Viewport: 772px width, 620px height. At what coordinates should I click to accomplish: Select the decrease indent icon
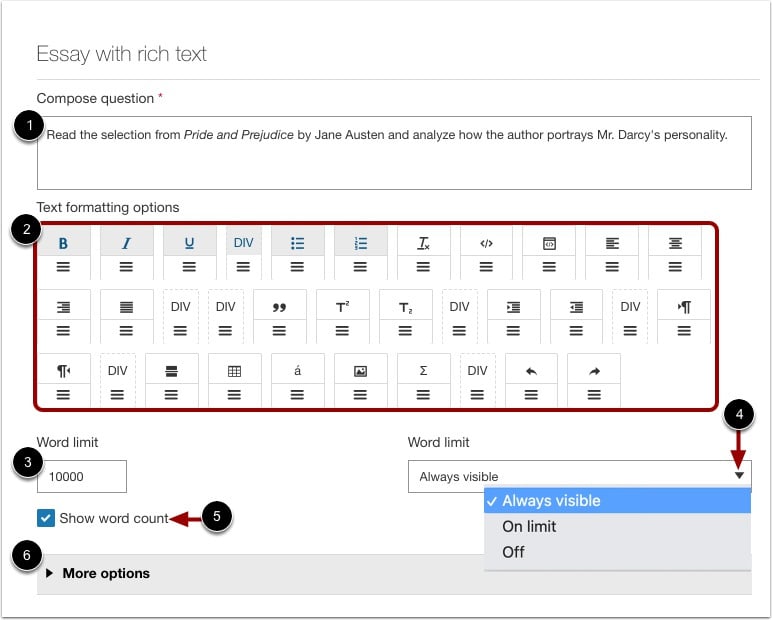pyautogui.click(x=576, y=307)
